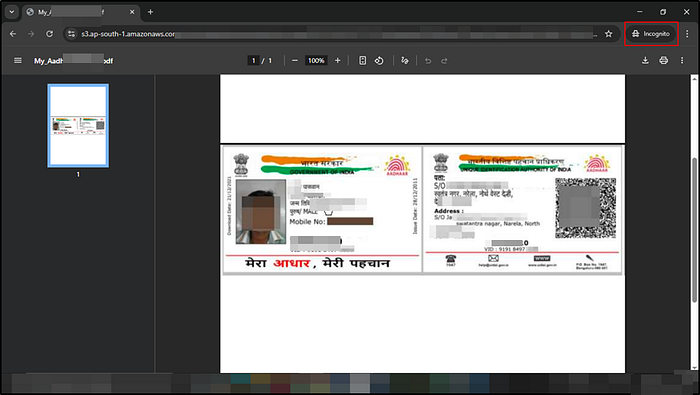
Task: Undo the last annotation
Action: coord(428,61)
